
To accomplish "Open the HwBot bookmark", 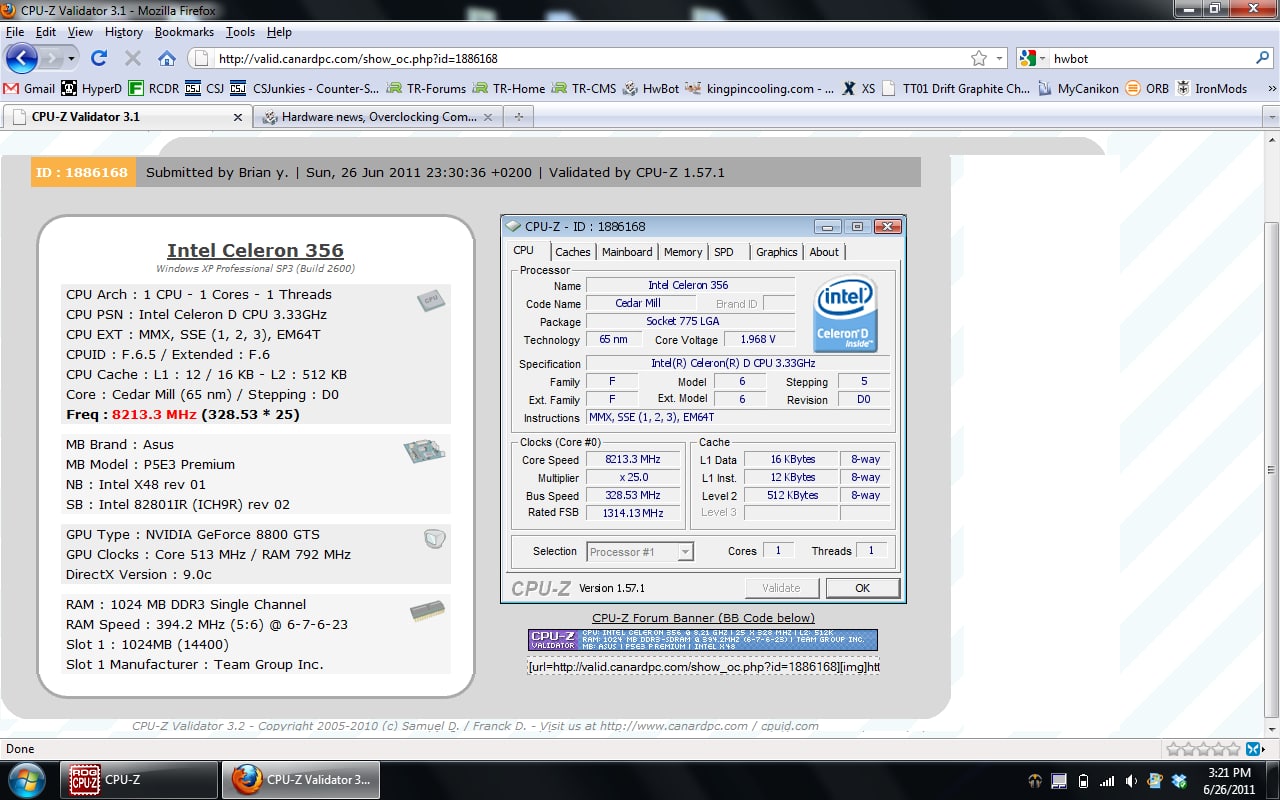I will [x=651, y=88].
